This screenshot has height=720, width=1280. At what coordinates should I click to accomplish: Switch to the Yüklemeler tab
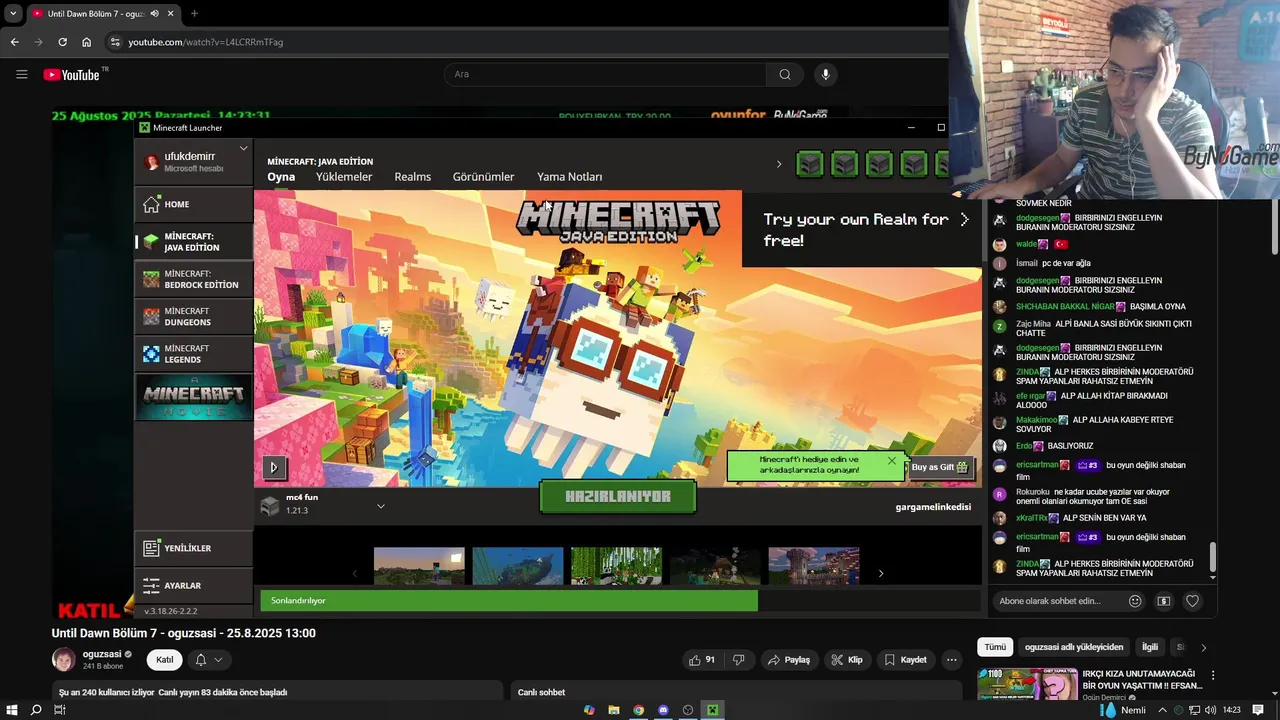coord(344,177)
